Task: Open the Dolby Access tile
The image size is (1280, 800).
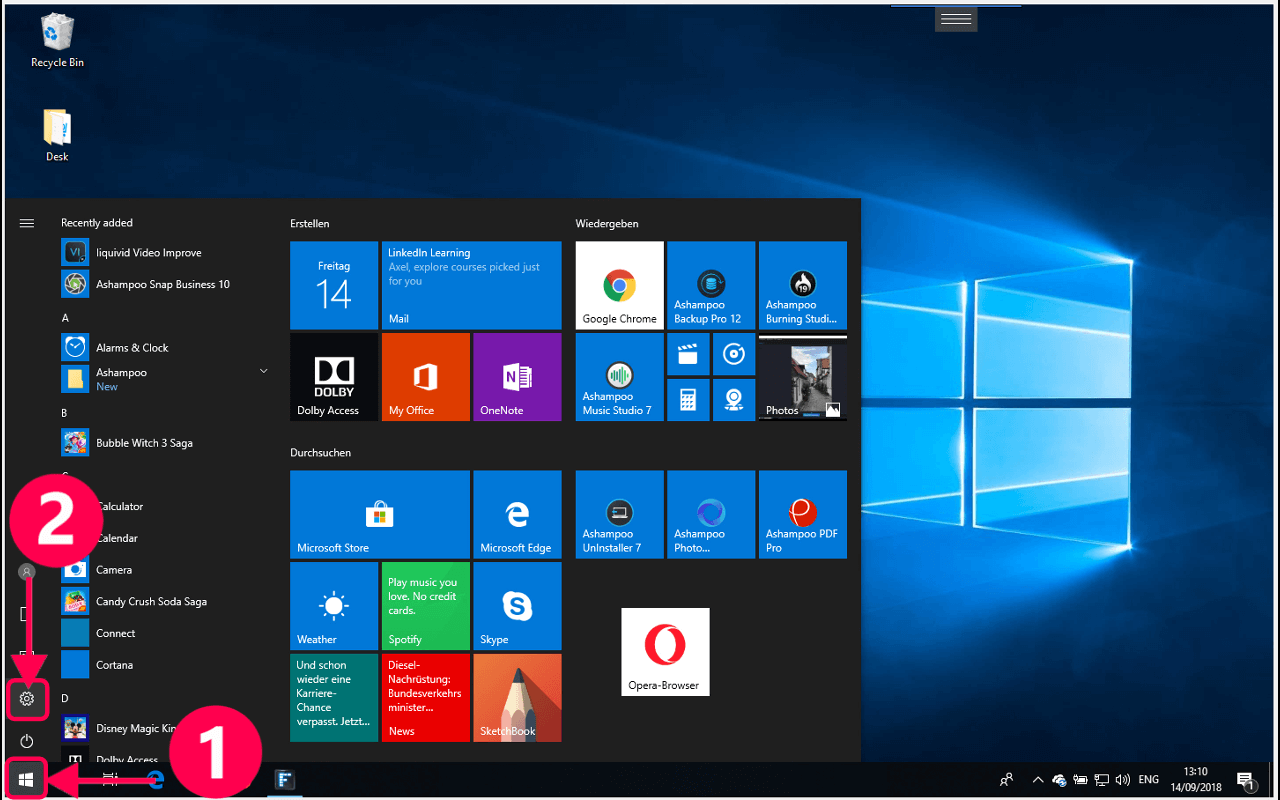Action: click(334, 377)
